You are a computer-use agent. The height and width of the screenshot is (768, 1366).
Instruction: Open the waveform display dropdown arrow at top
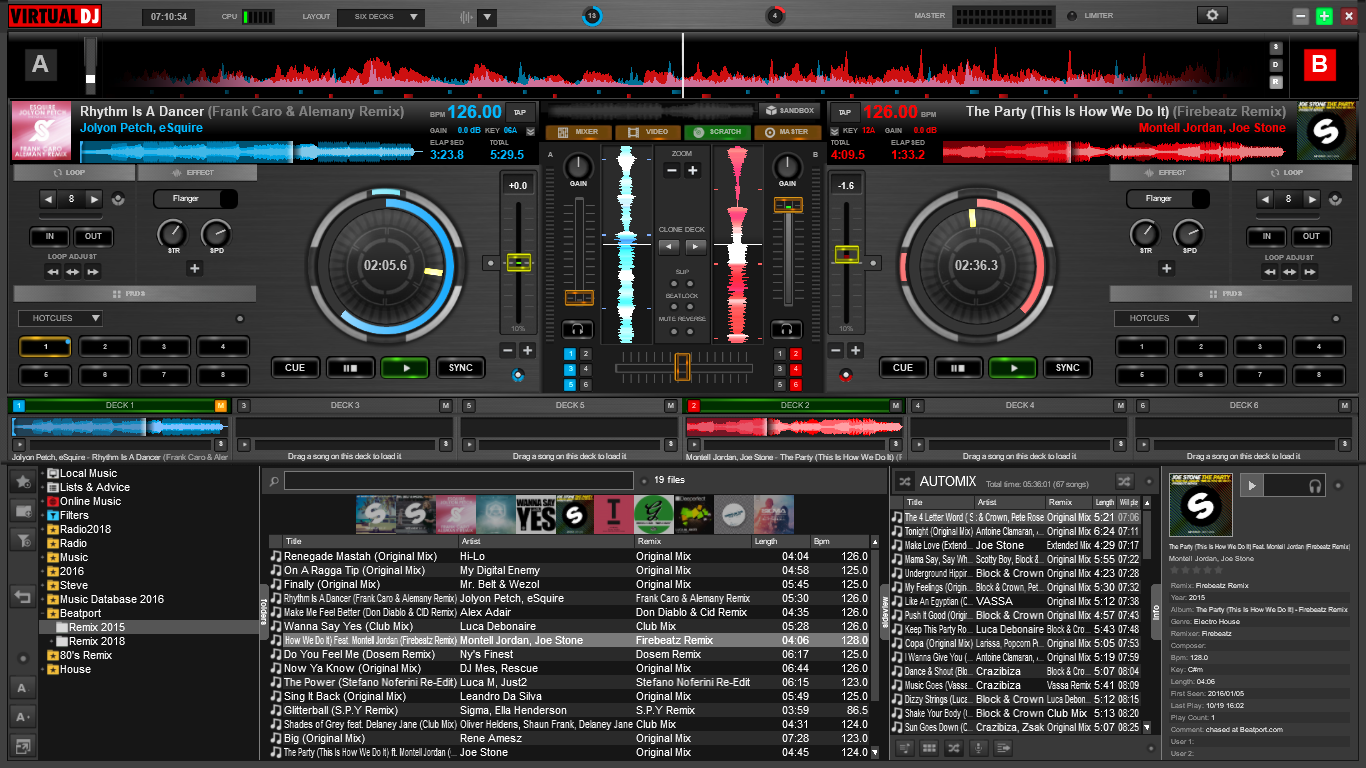click(x=487, y=17)
